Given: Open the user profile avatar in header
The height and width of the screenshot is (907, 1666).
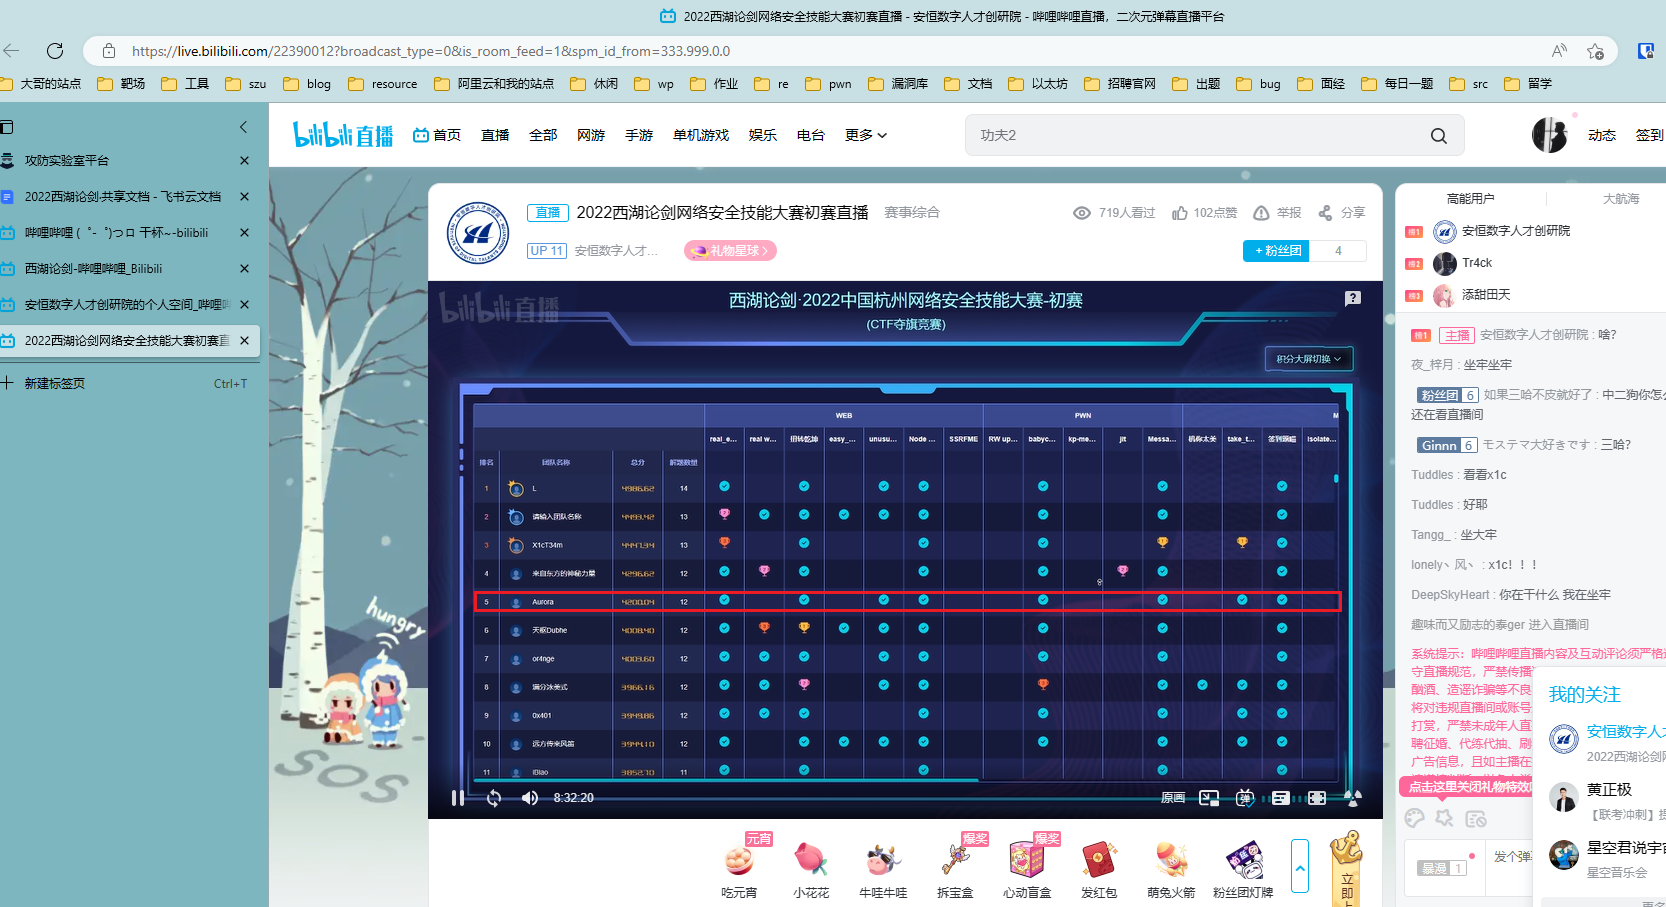Looking at the screenshot, I should [x=1549, y=135].
